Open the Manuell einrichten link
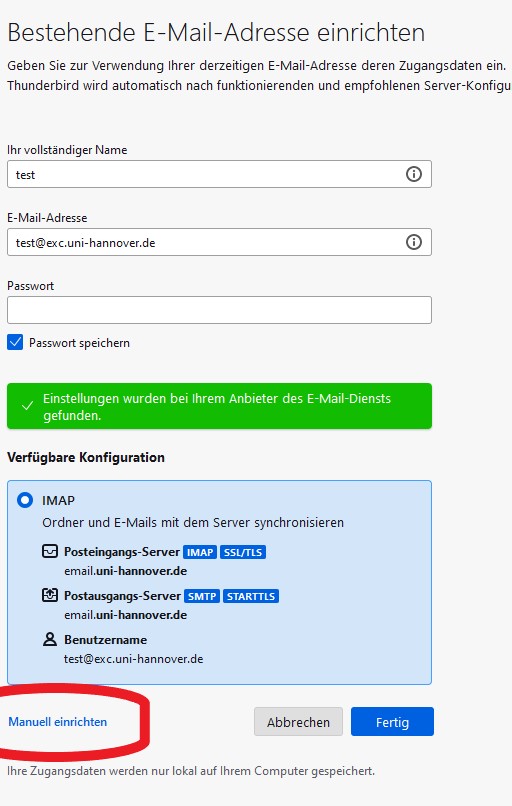512x806 pixels. click(58, 722)
